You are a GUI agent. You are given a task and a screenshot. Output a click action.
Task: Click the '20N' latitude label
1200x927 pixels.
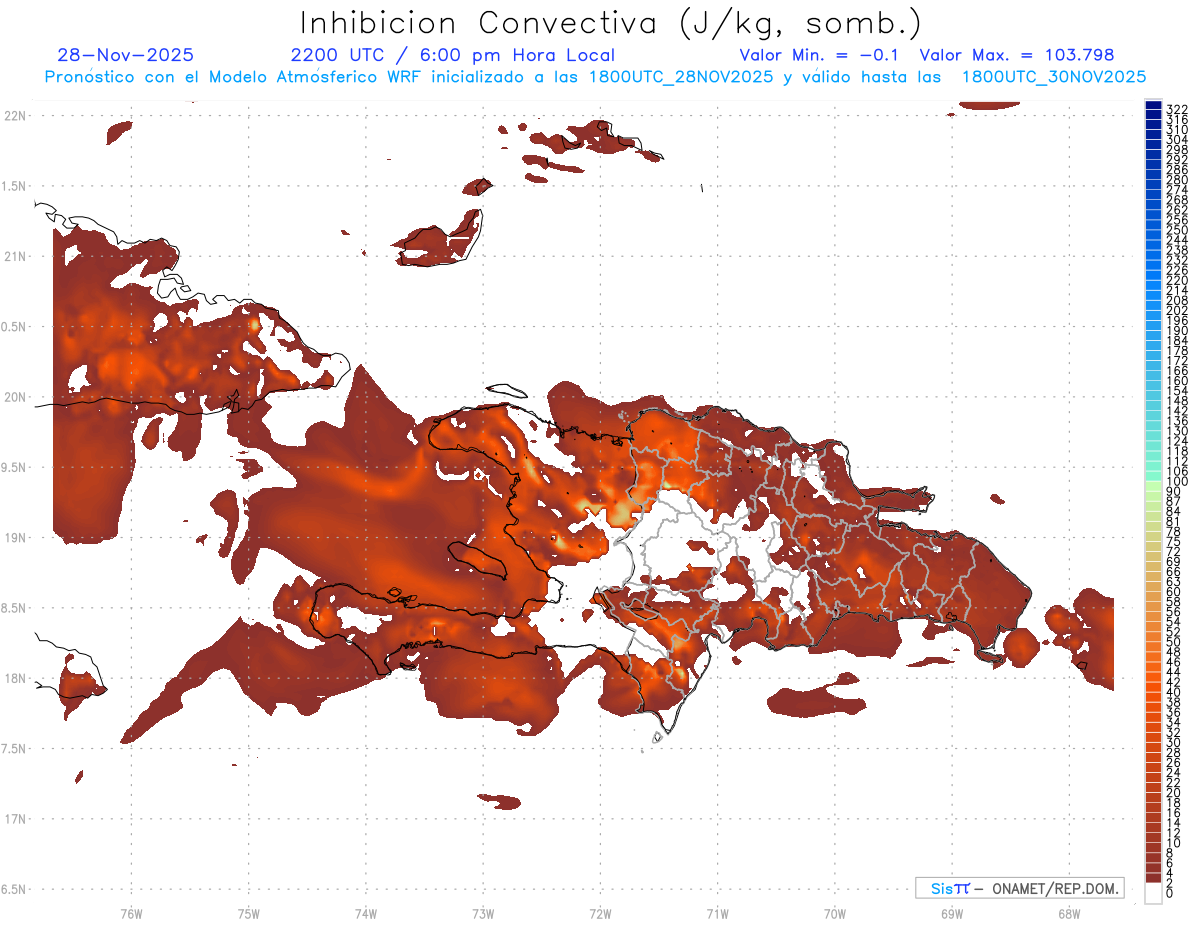[x=15, y=398]
